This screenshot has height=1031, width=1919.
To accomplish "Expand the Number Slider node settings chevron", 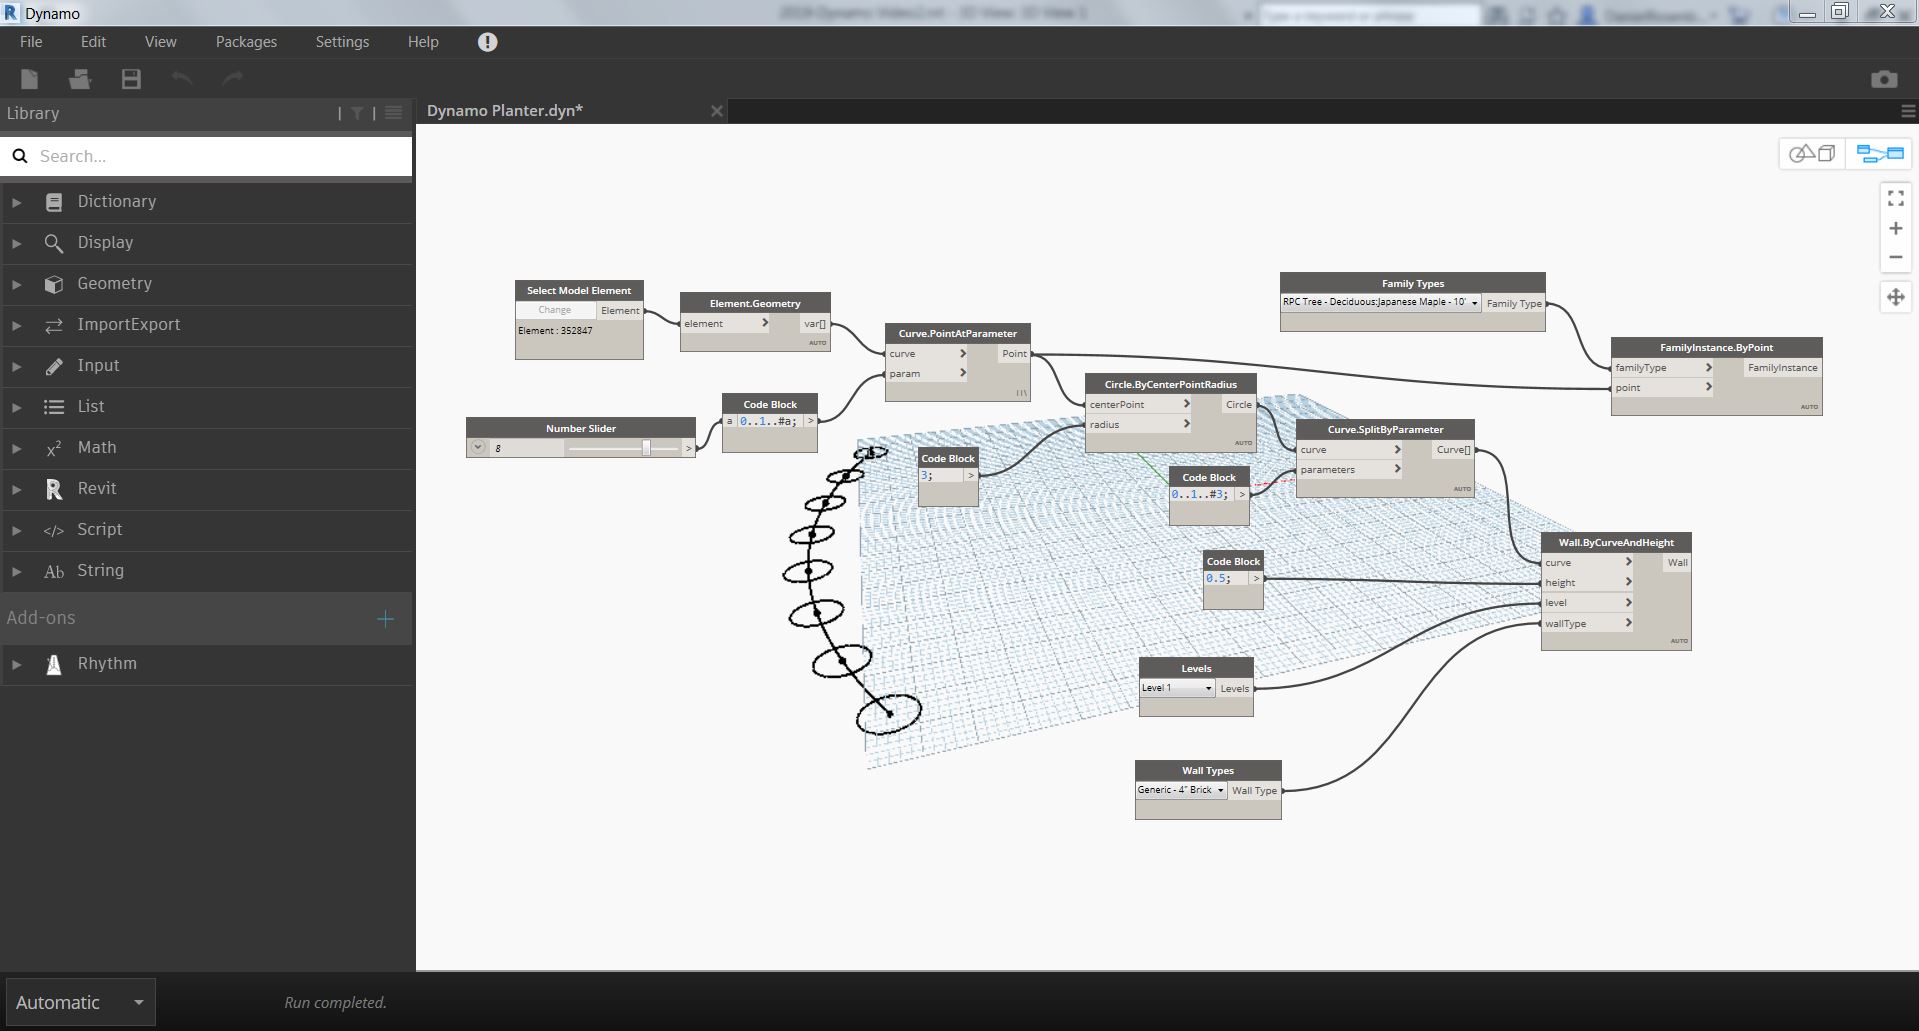I will pyautogui.click(x=478, y=448).
